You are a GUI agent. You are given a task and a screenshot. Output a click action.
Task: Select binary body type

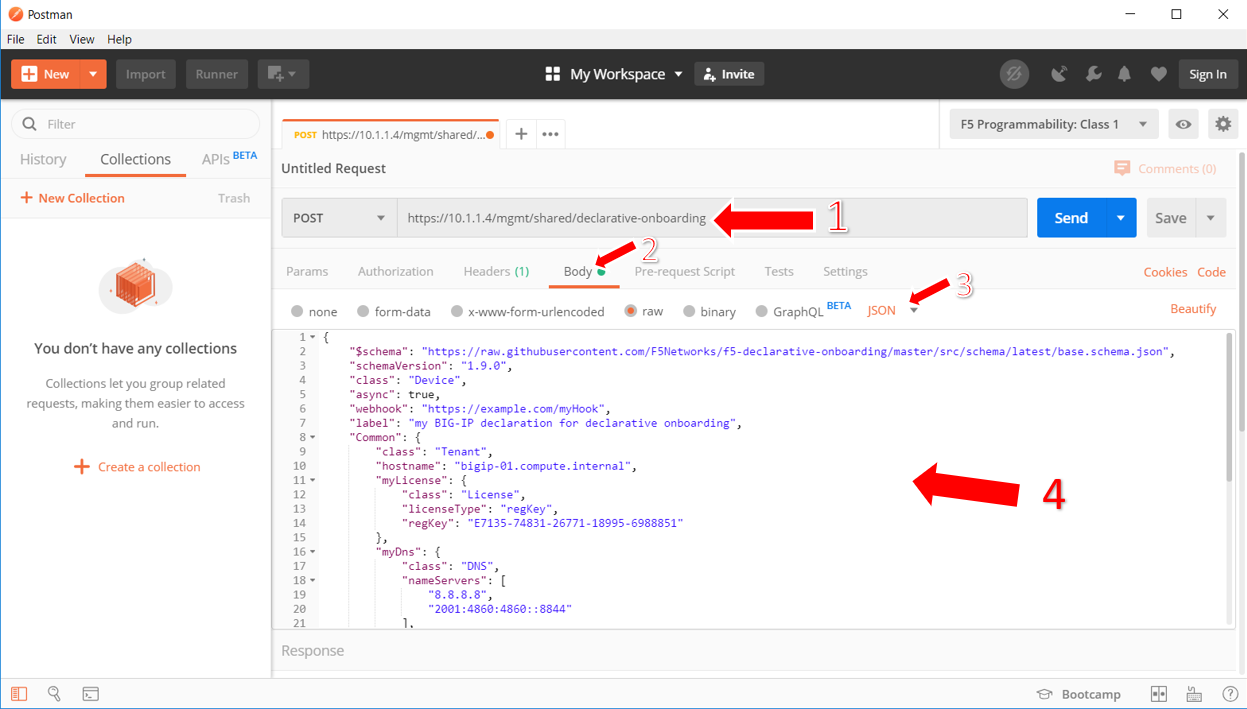pos(689,311)
